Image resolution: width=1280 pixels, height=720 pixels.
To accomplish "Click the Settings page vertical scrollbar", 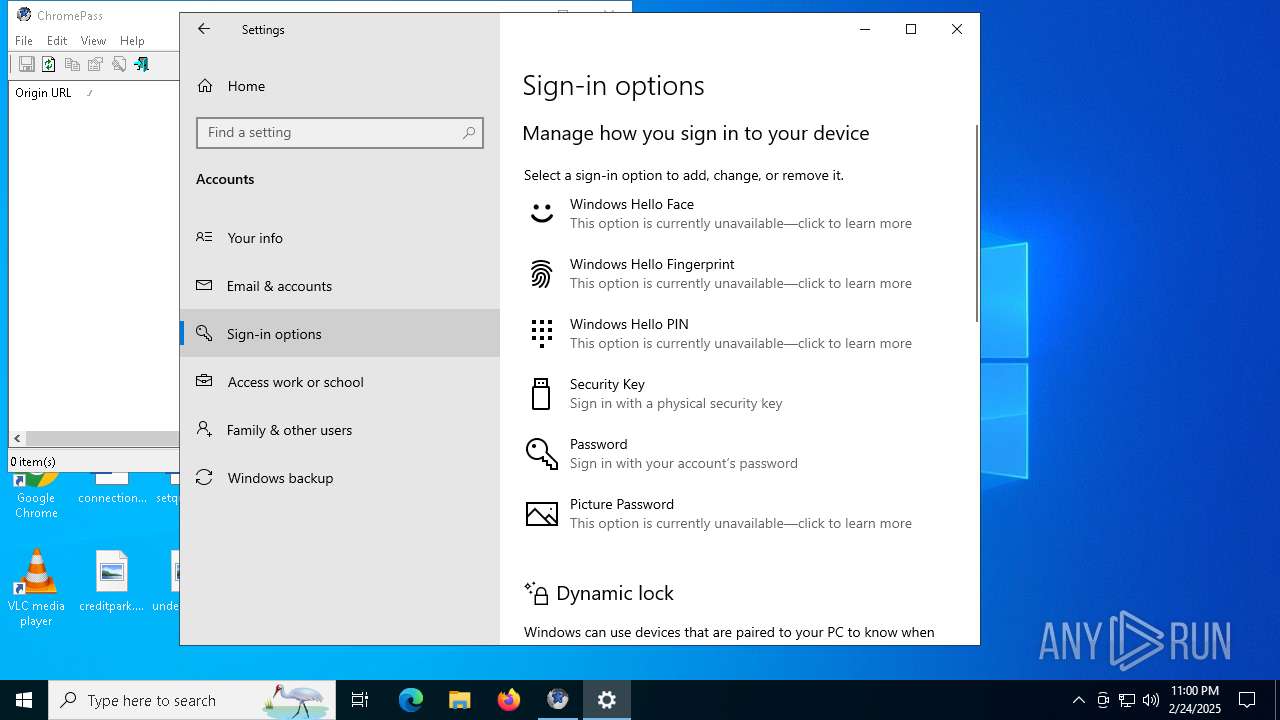I will (x=977, y=223).
